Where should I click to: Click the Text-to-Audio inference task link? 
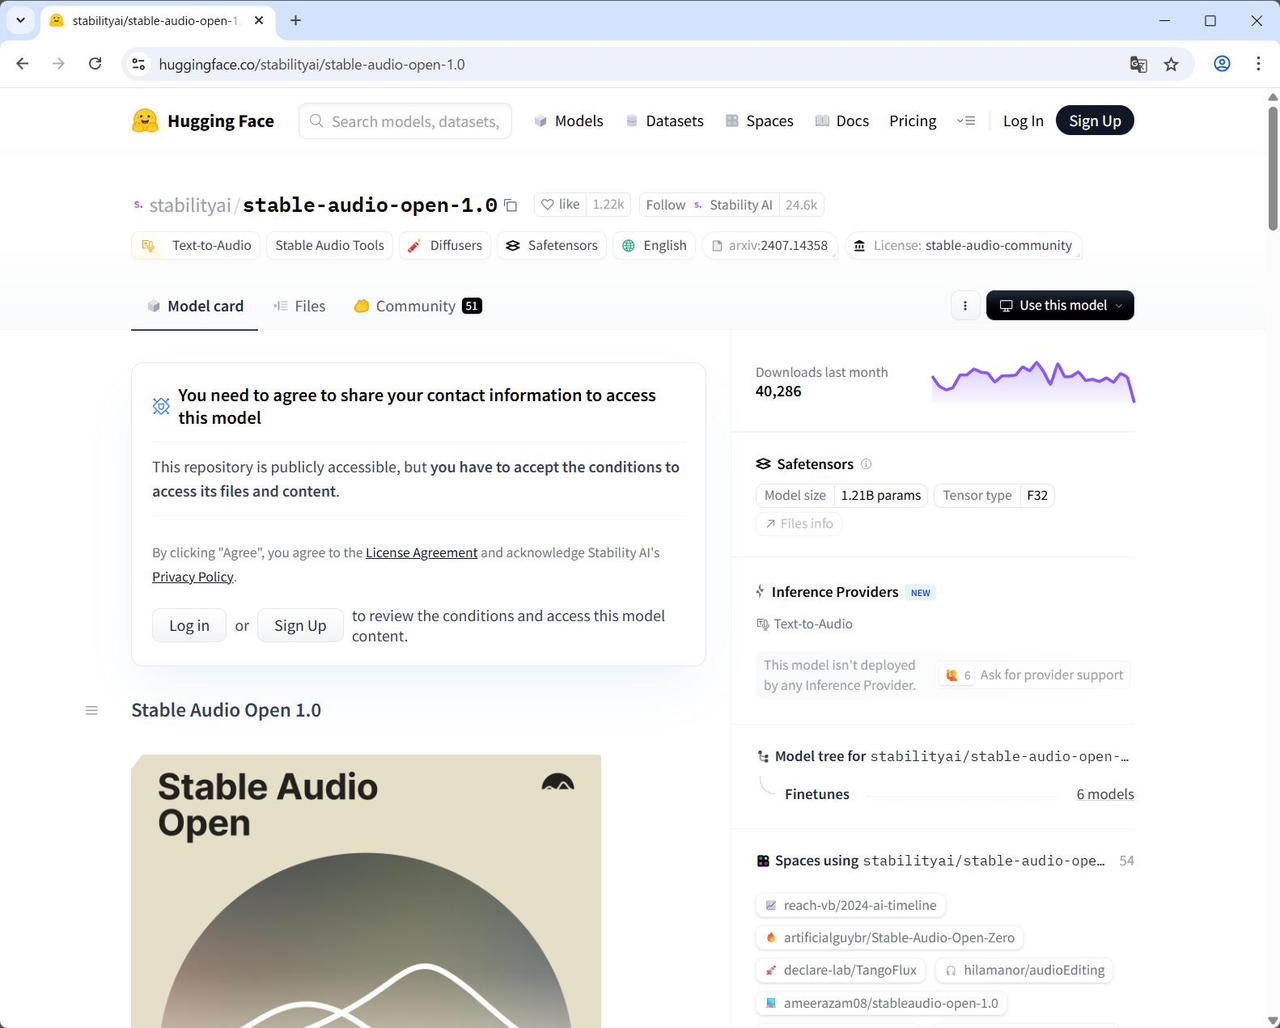click(x=805, y=623)
